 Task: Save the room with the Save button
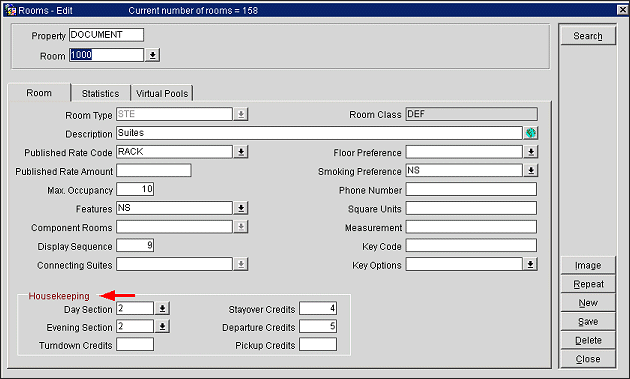pyautogui.click(x=588, y=322)
